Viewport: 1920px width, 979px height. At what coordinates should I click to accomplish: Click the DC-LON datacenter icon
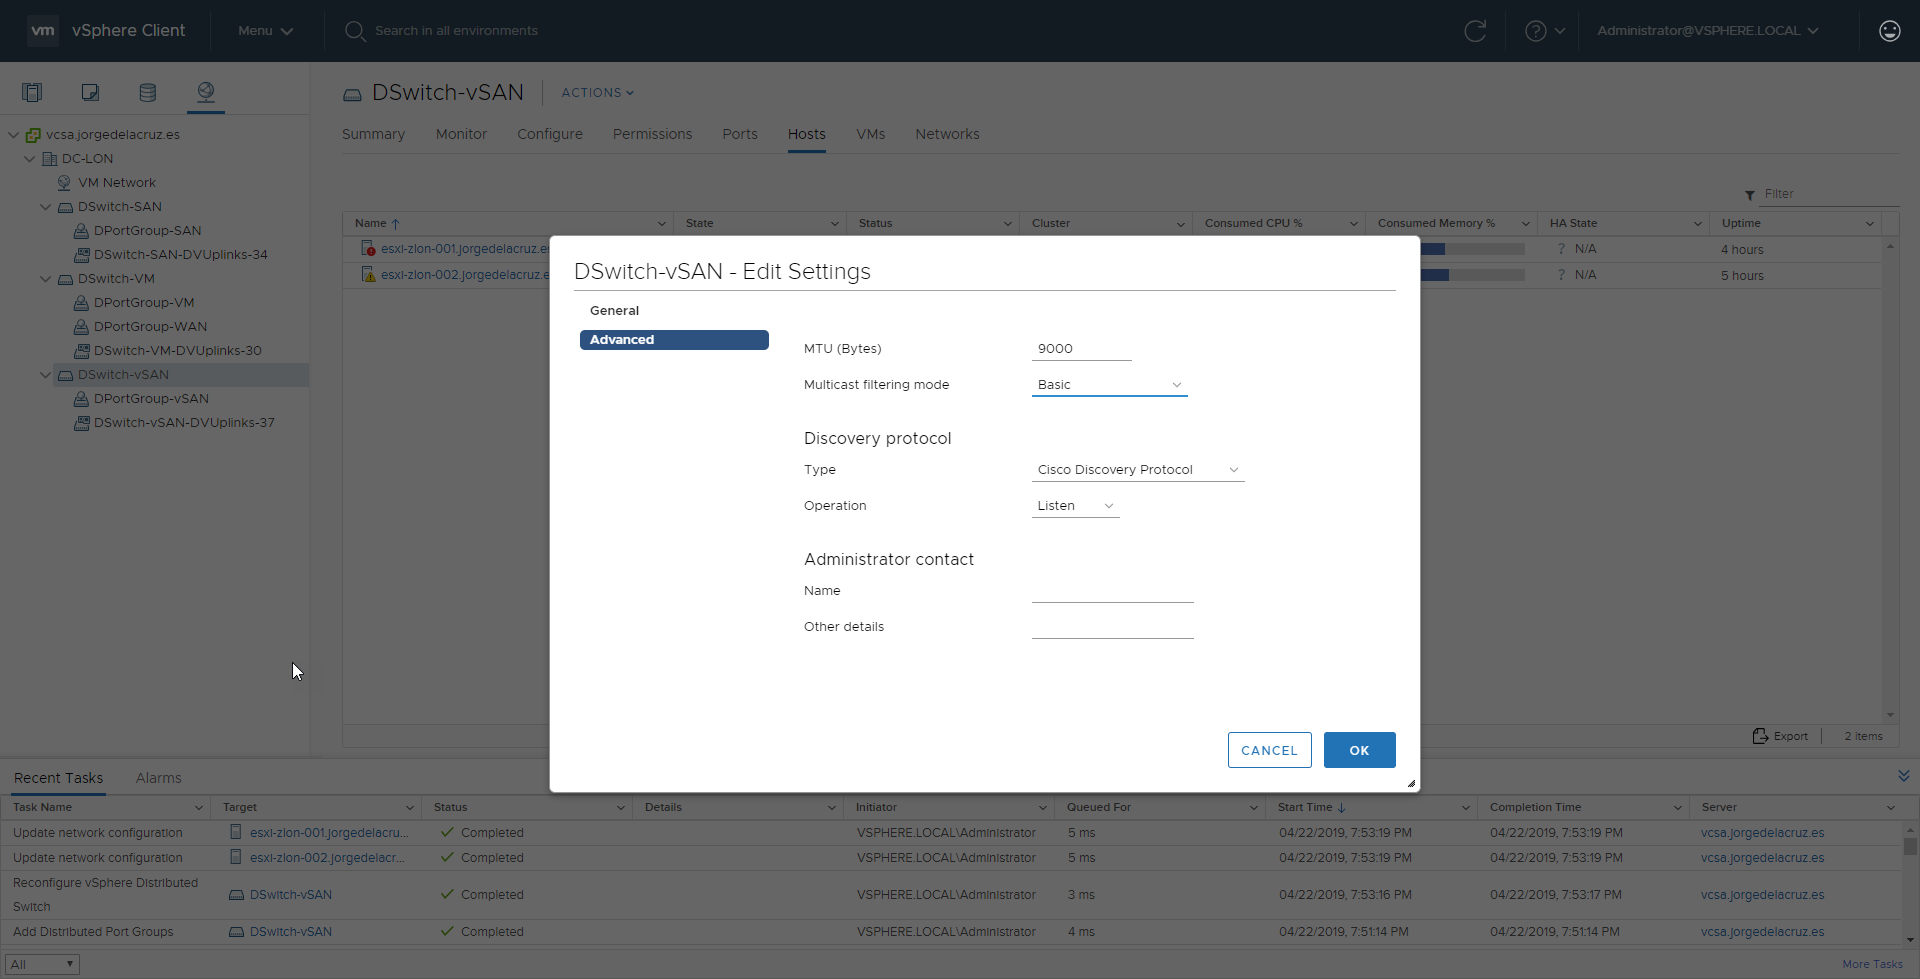49,159
